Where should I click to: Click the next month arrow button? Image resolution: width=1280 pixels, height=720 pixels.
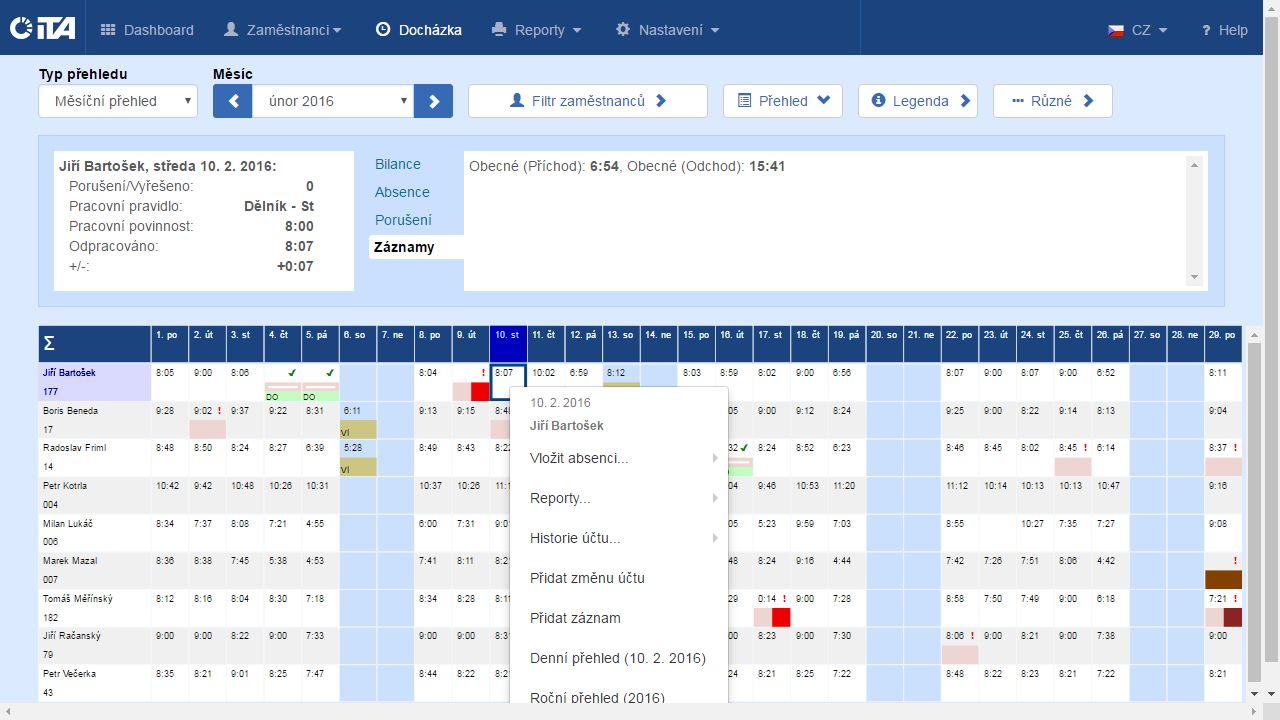point(433,101)
